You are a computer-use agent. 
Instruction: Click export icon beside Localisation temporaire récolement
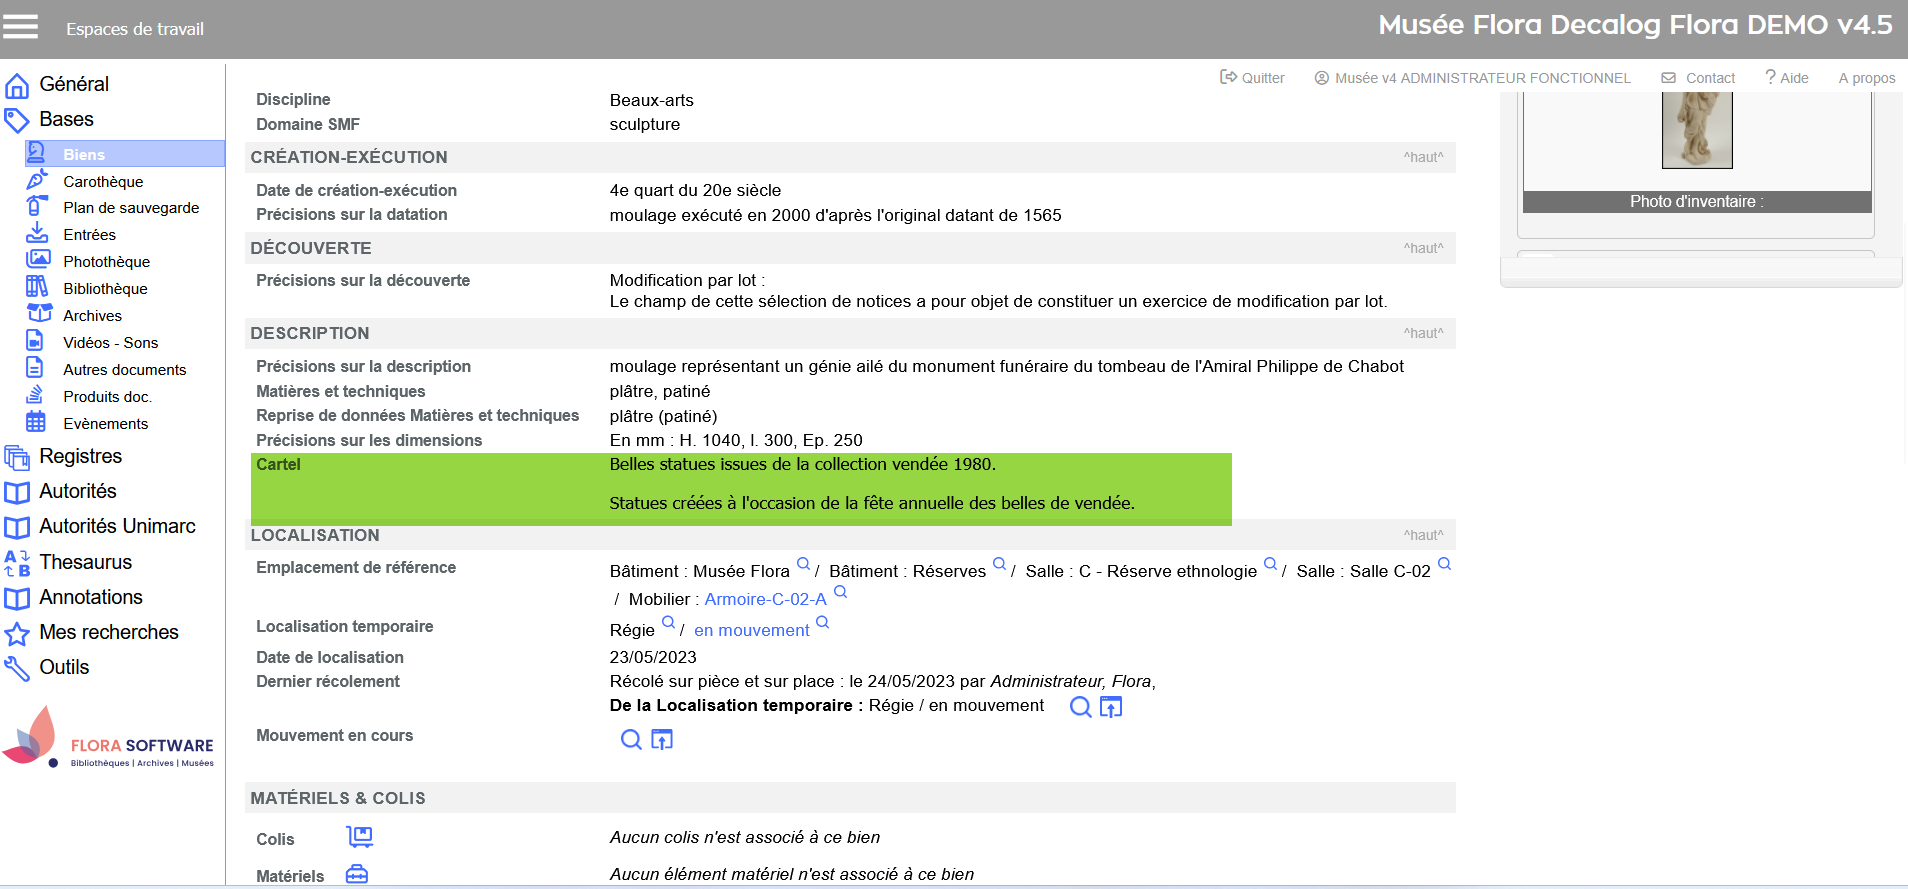coord(1111,707)
